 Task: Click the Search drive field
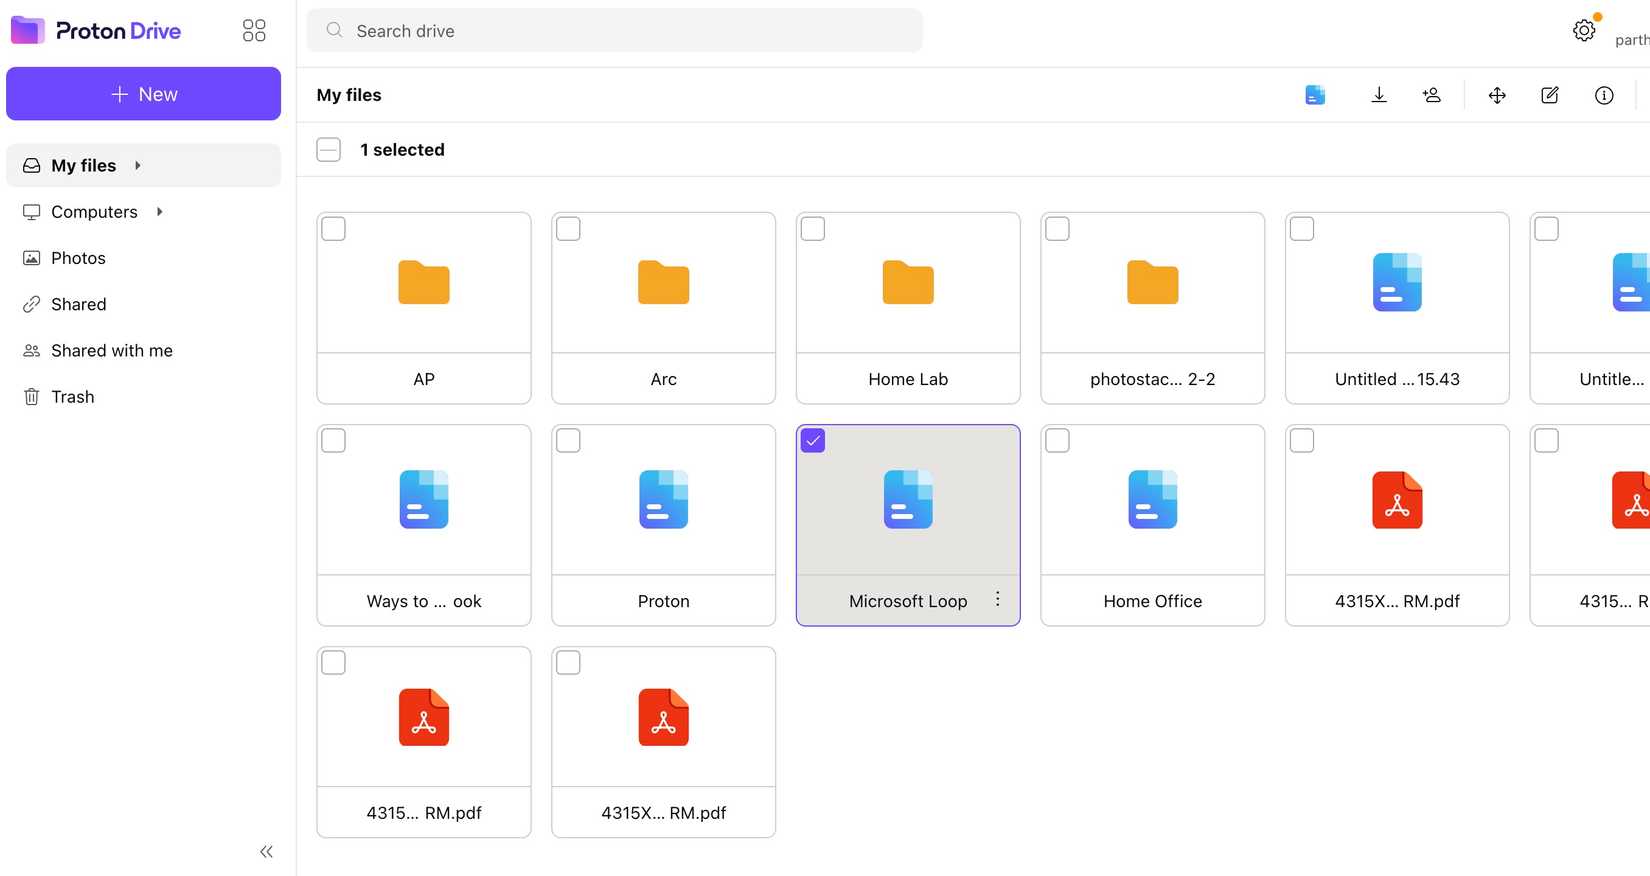(614, 31)
